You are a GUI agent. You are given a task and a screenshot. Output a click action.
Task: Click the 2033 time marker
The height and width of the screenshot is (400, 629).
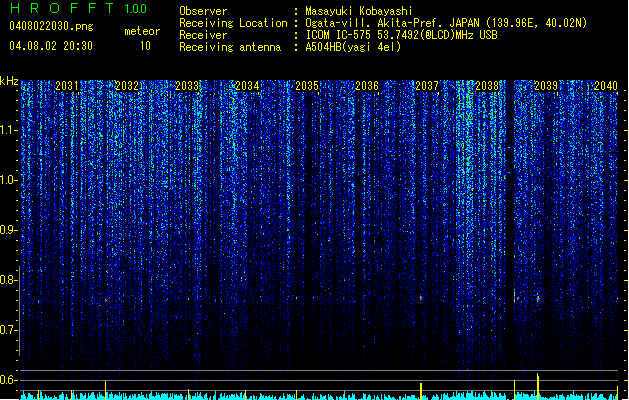[187, 86]
